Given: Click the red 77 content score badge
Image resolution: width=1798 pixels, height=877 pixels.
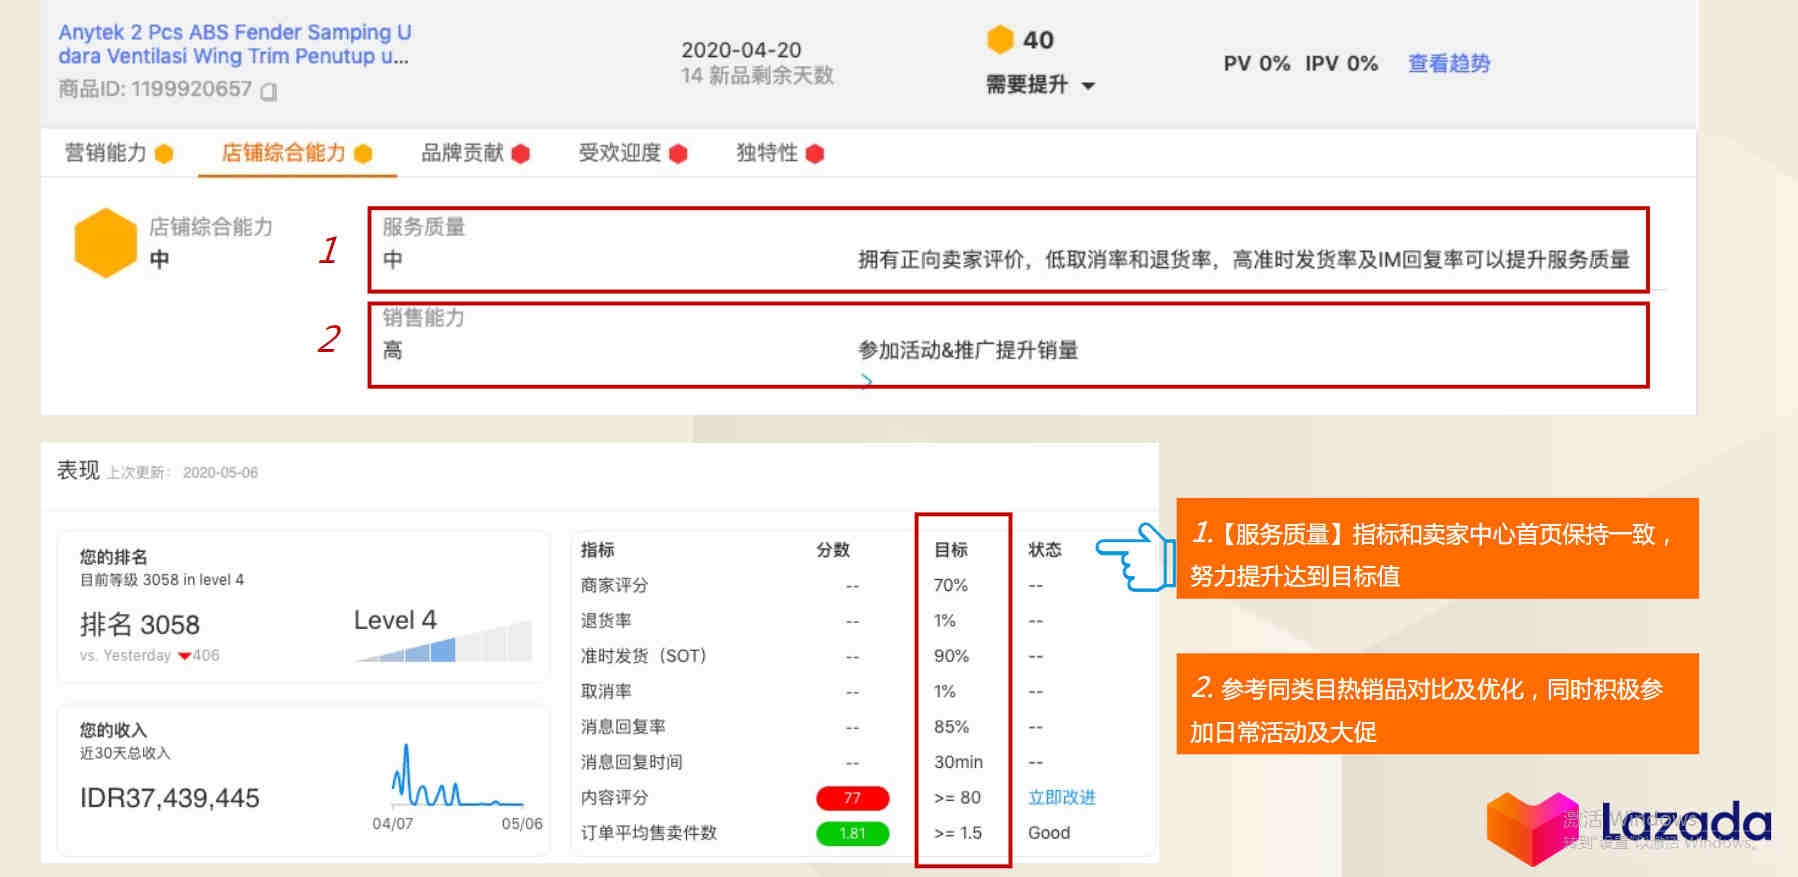Looking at the screenshot, I should click(852, 797).
